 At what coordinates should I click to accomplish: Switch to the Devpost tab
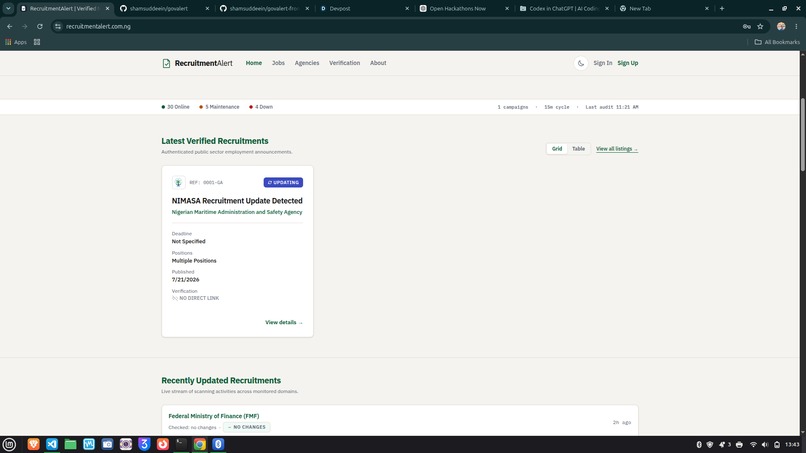click(363, 8)
